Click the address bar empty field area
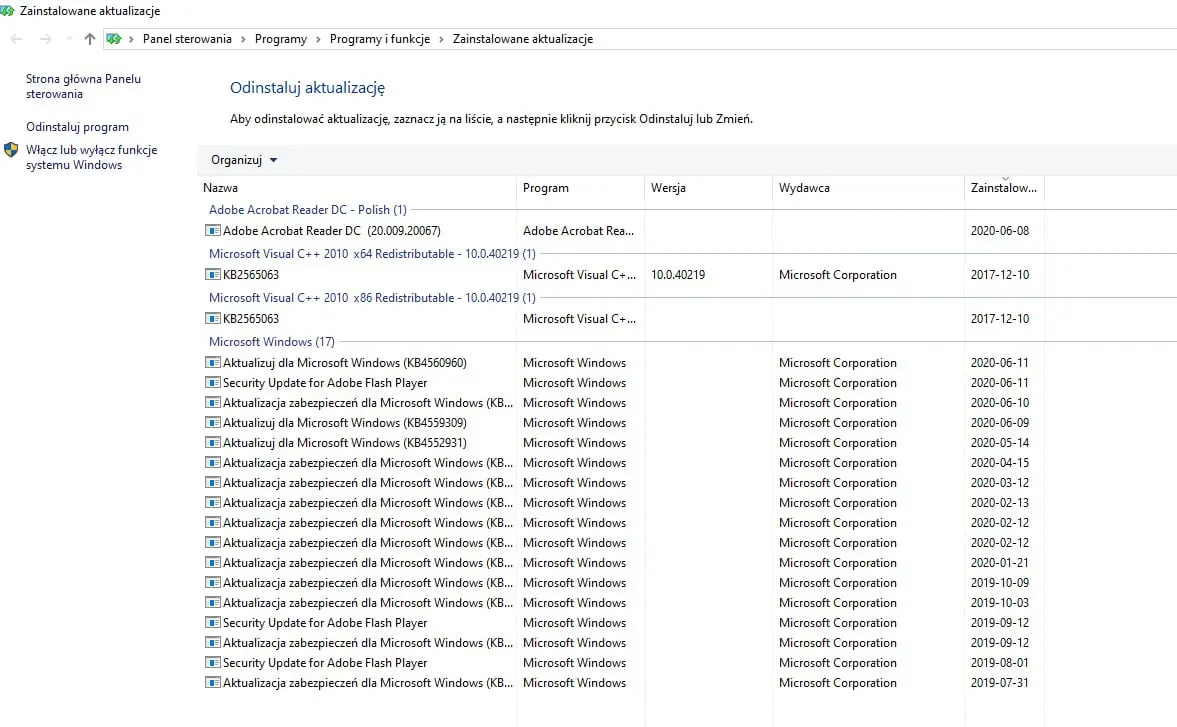 [x=886, y=39]
